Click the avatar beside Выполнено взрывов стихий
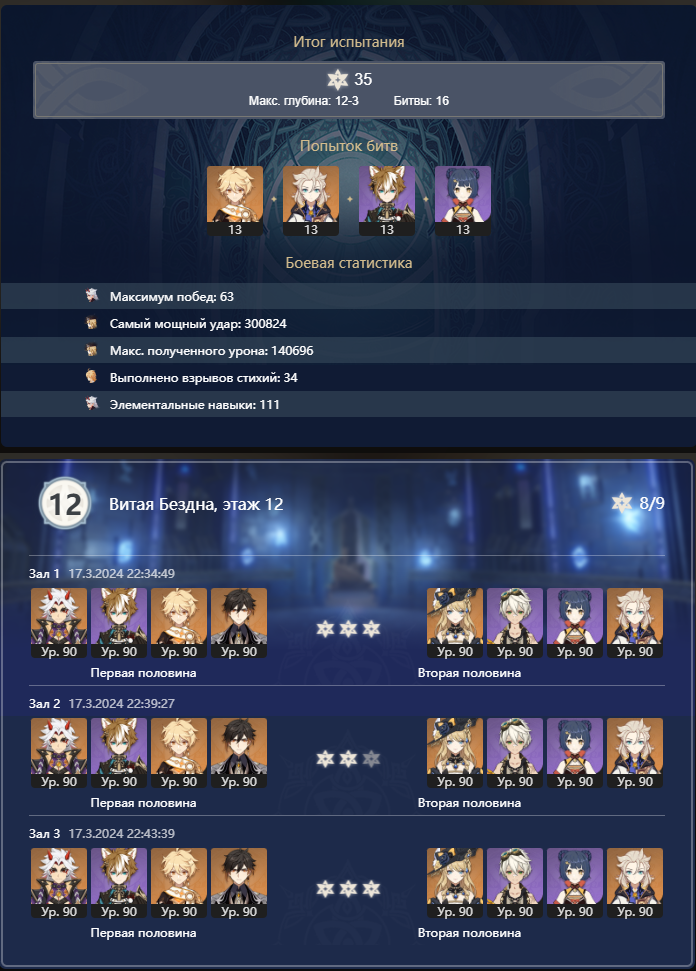This screenshot has width=696, height=971. [x=92, y=377]
